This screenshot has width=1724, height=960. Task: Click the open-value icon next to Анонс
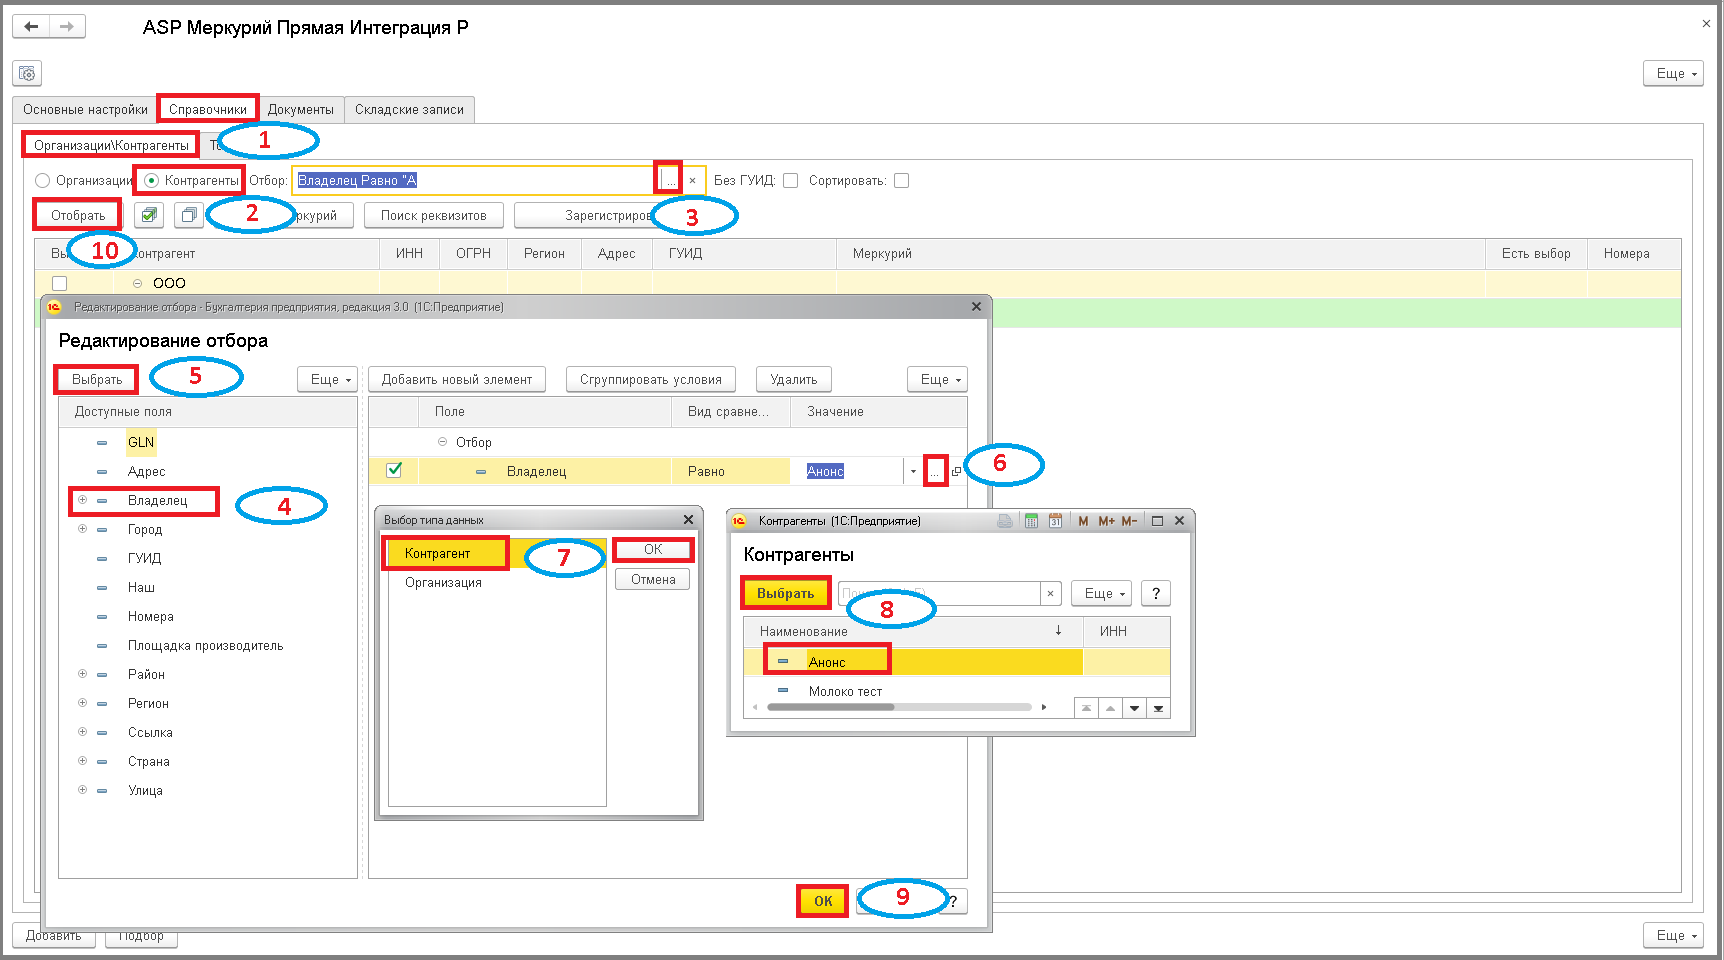click(x=957, y=472)
